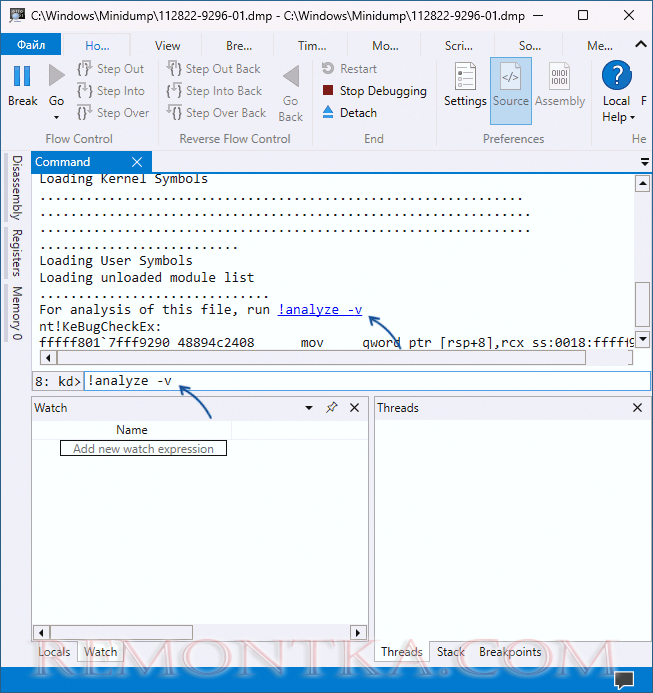Open the Файл menu
This screenshot has width=653, height=693.
31,45
